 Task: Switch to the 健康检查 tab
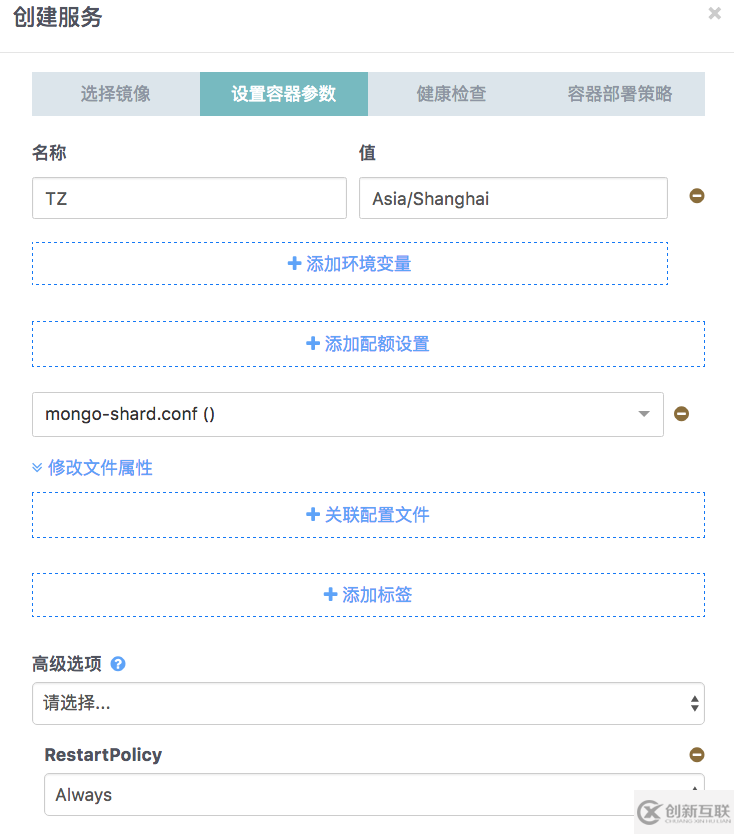451,94
